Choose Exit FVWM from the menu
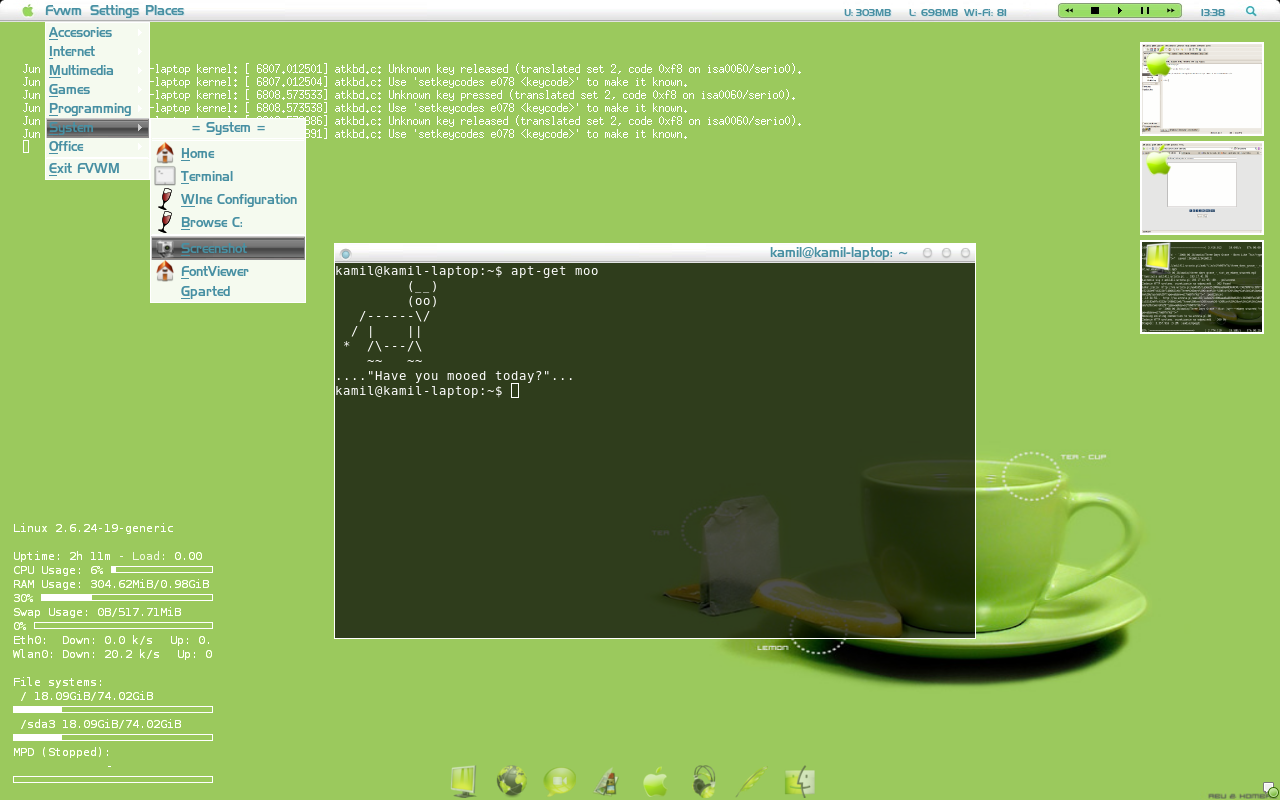This screenshot has height=800, width=1280. tap(97, 168)
